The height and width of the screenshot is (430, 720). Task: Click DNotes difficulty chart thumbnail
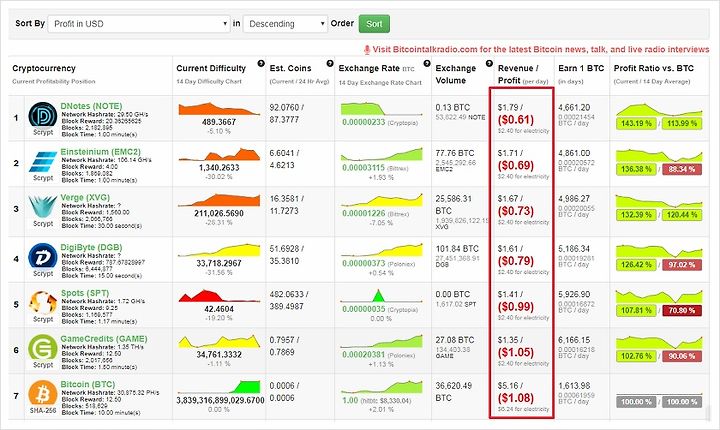219,109
